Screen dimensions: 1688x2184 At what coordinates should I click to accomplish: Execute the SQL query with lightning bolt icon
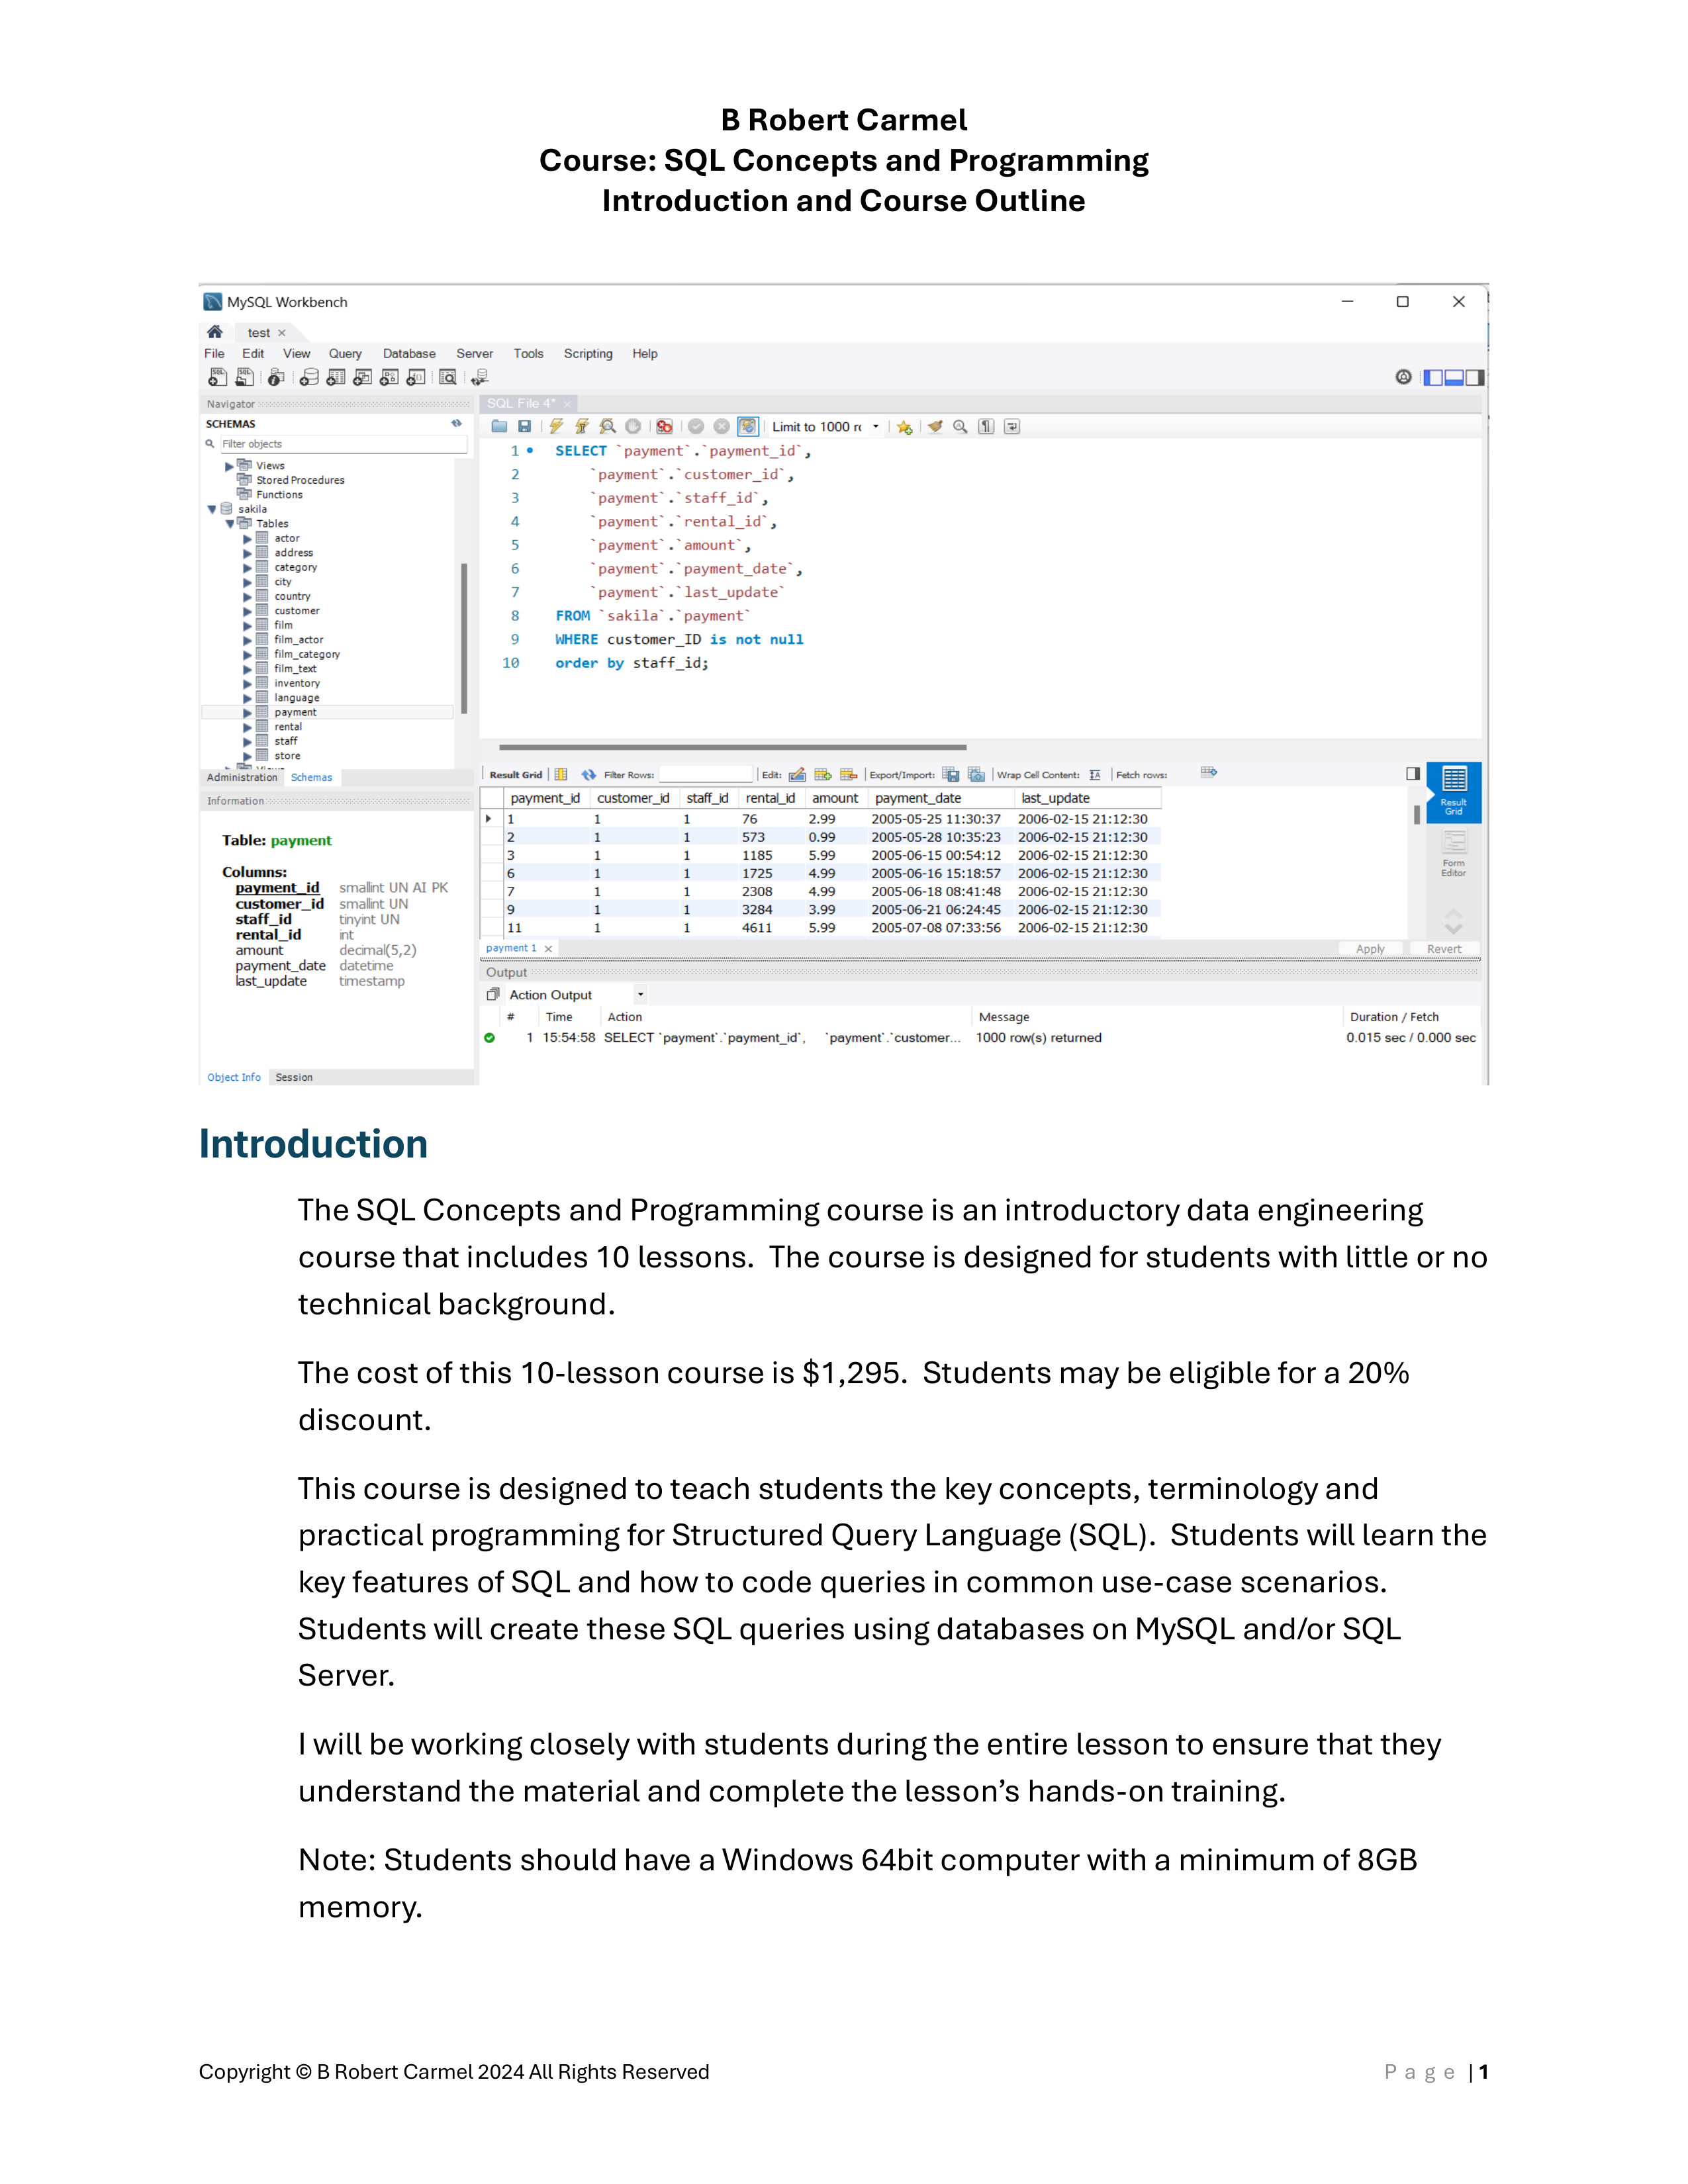(x=556, y=427)
